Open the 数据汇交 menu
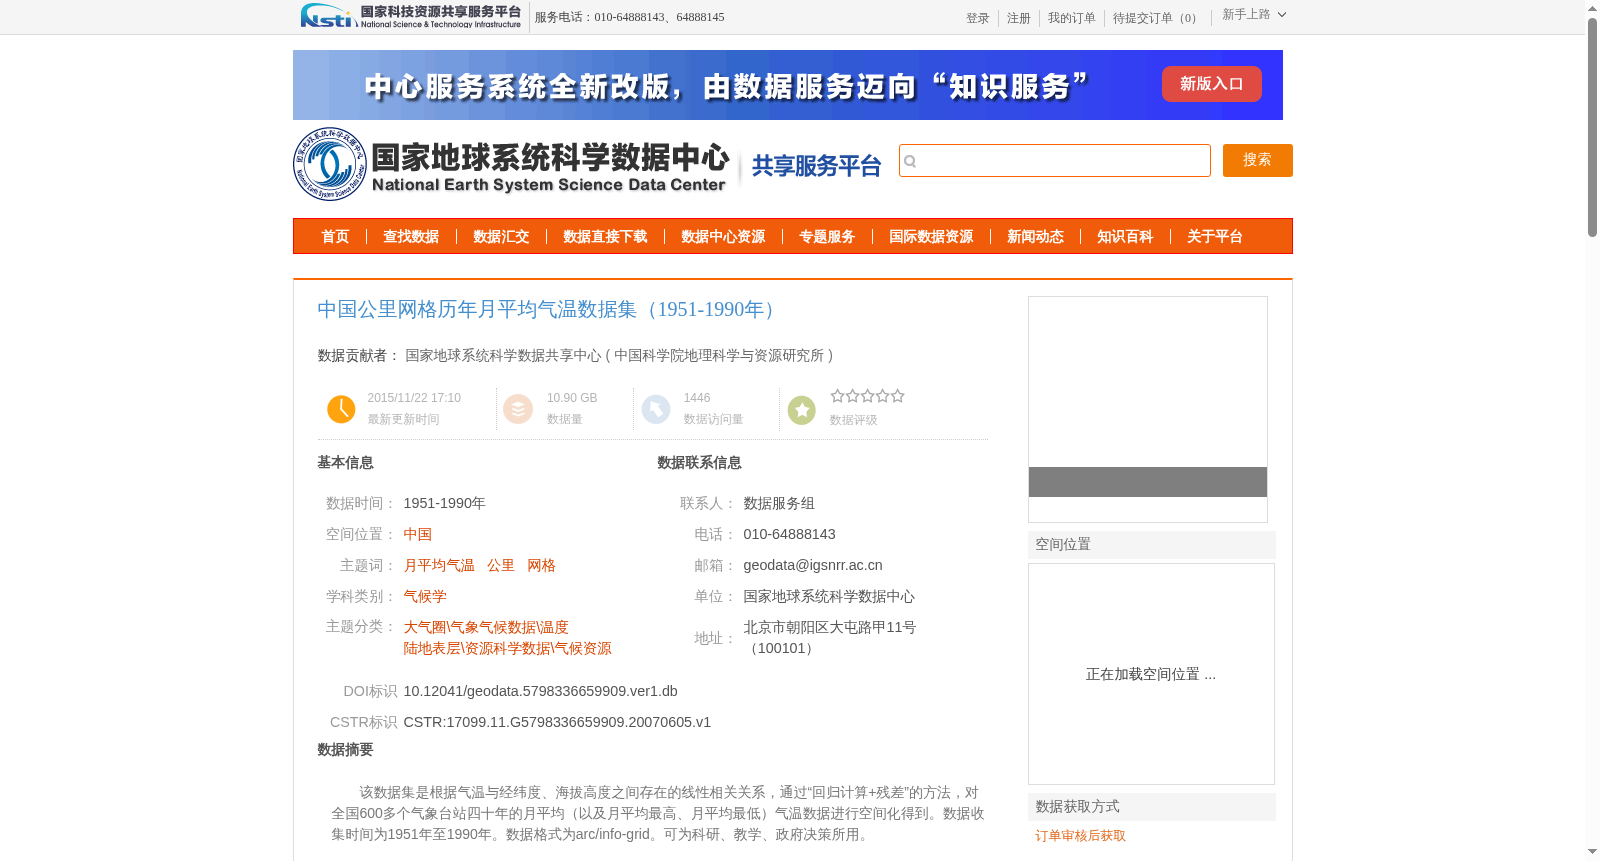 pos(501,237)
